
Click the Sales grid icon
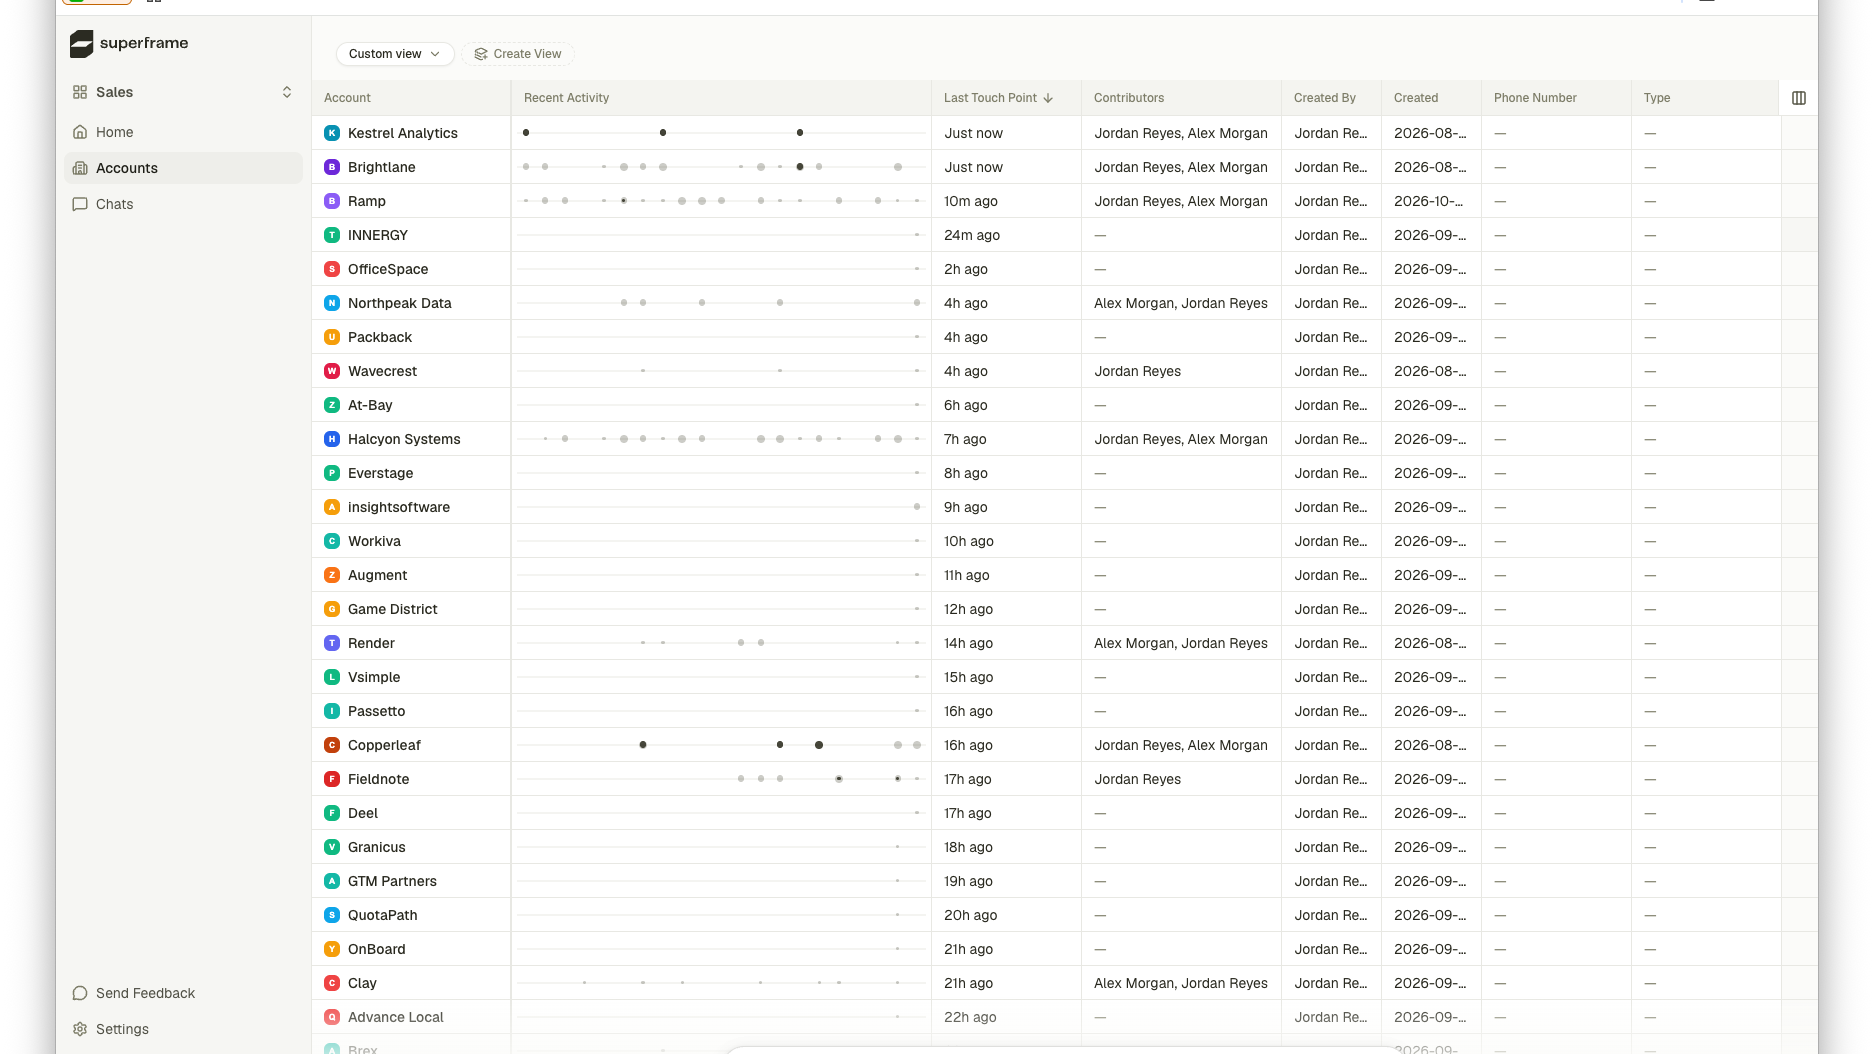tap(80, 92)
